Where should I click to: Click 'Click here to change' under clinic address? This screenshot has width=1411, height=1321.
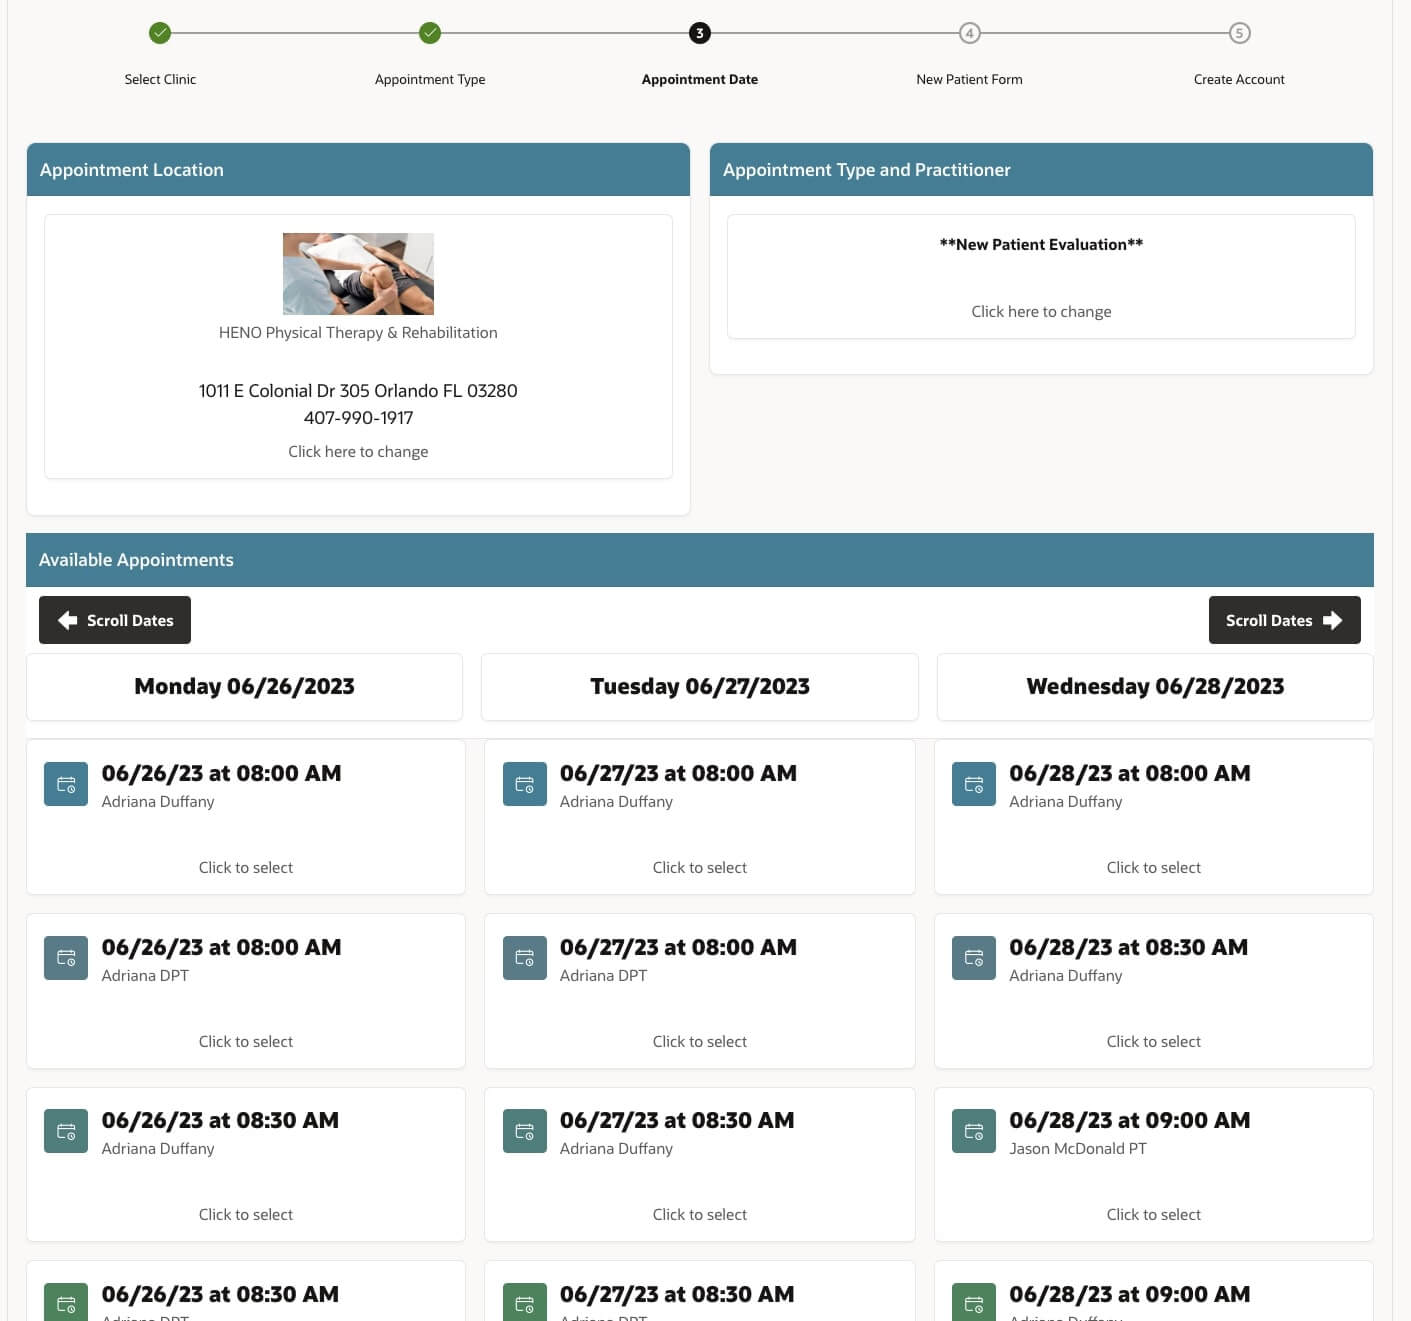[358, 451]
